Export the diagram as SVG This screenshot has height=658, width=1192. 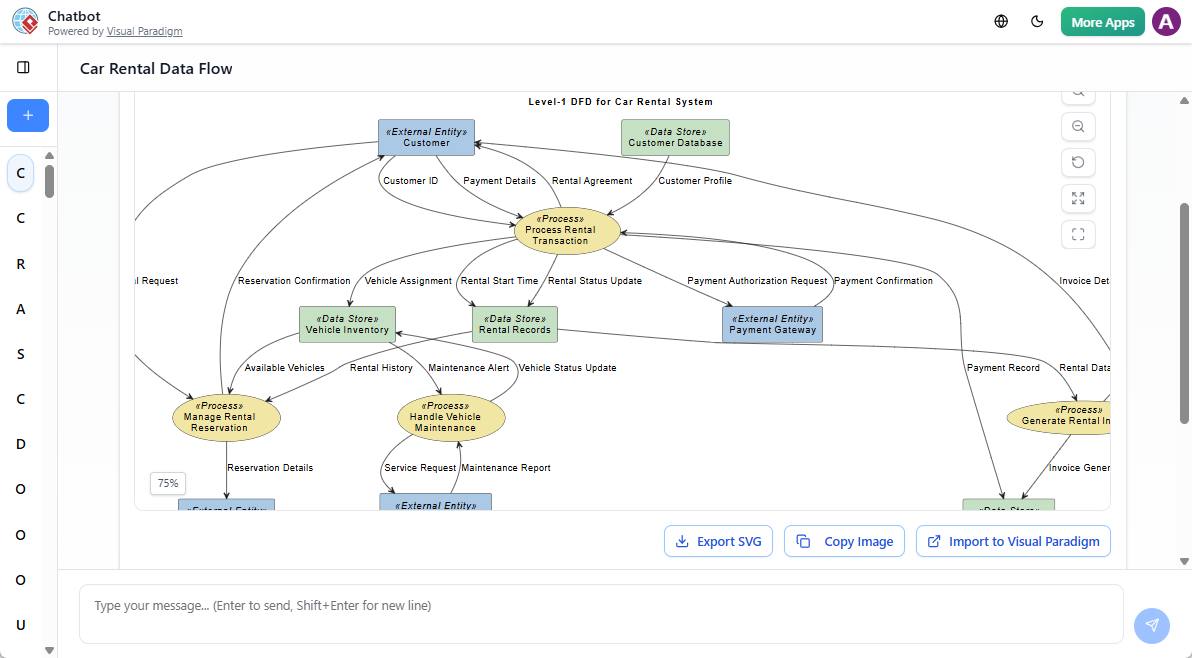(x=718, y=541)
